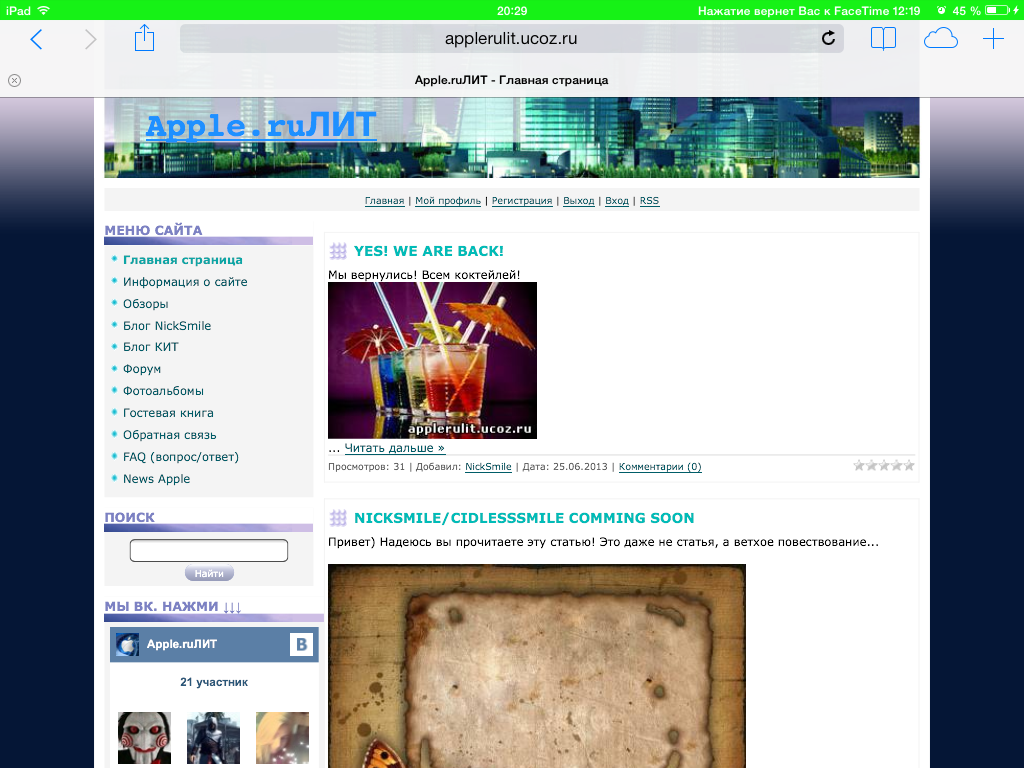Click the VK logo icon in widget

pyautogui.click(x=301, y=645)
